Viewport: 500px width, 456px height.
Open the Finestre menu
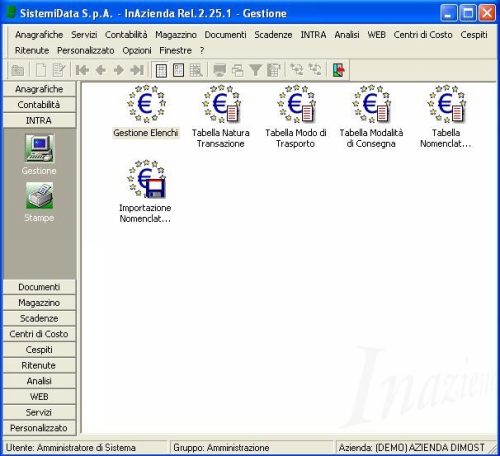(x=176, y=50)
